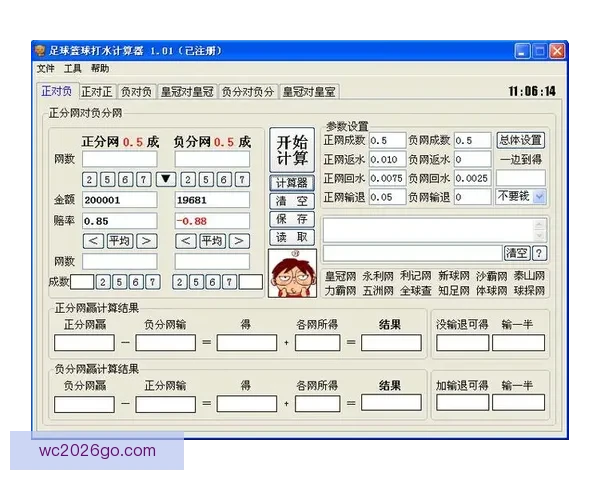600x480 pixels.
Task: Click the down arrow of the notes scrollbar
Action: (x=539, y=235)
